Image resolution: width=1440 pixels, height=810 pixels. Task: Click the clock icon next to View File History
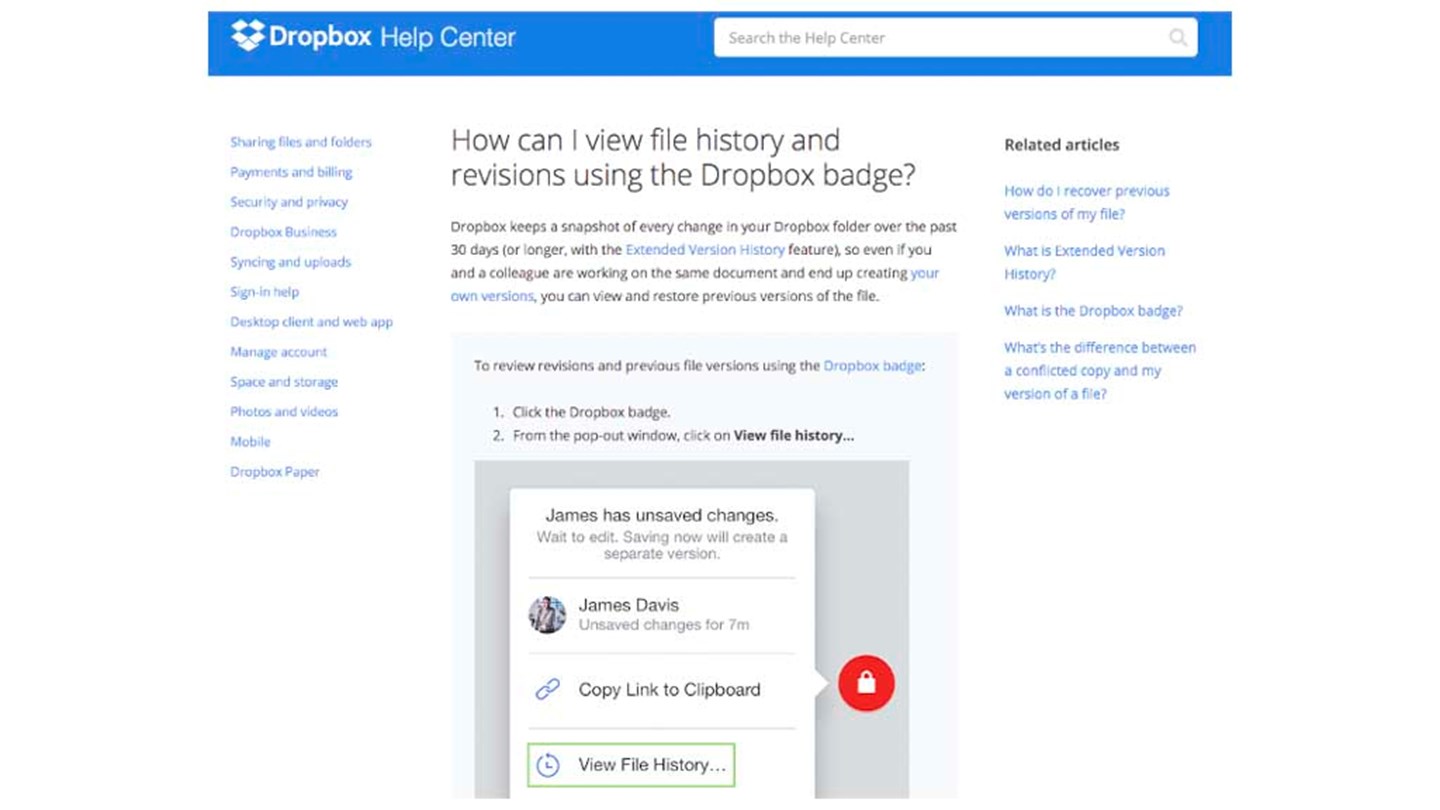tap(546, 764)
